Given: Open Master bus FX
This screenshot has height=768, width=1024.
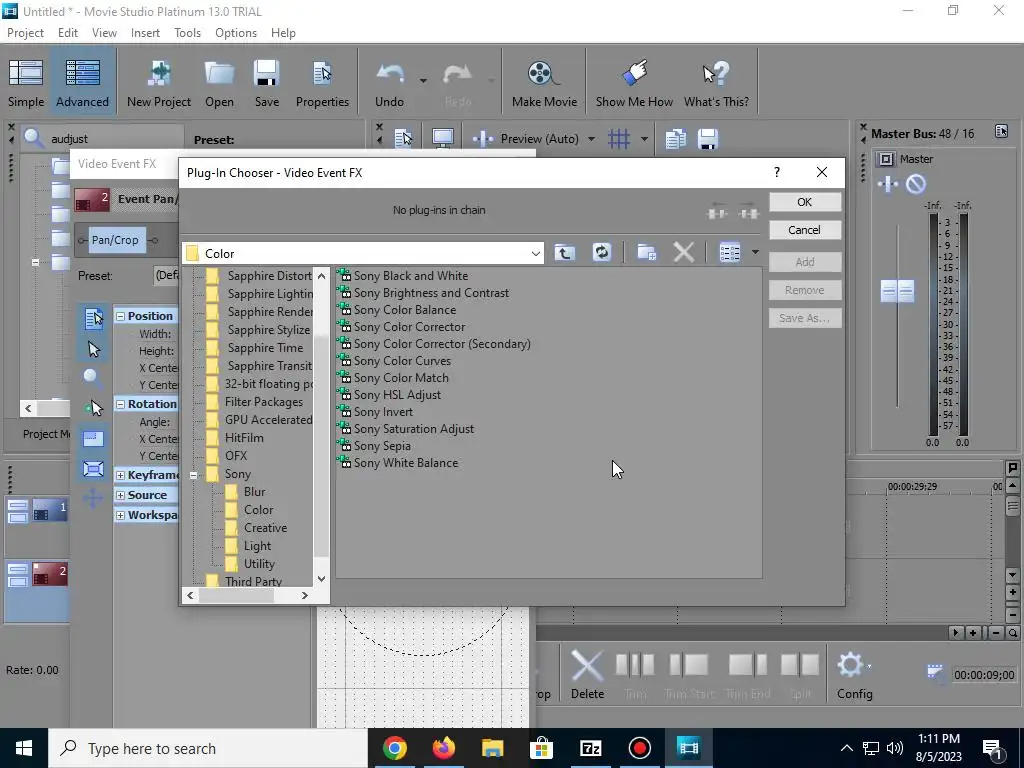Looking at the screenshot, I should (888, 184).
